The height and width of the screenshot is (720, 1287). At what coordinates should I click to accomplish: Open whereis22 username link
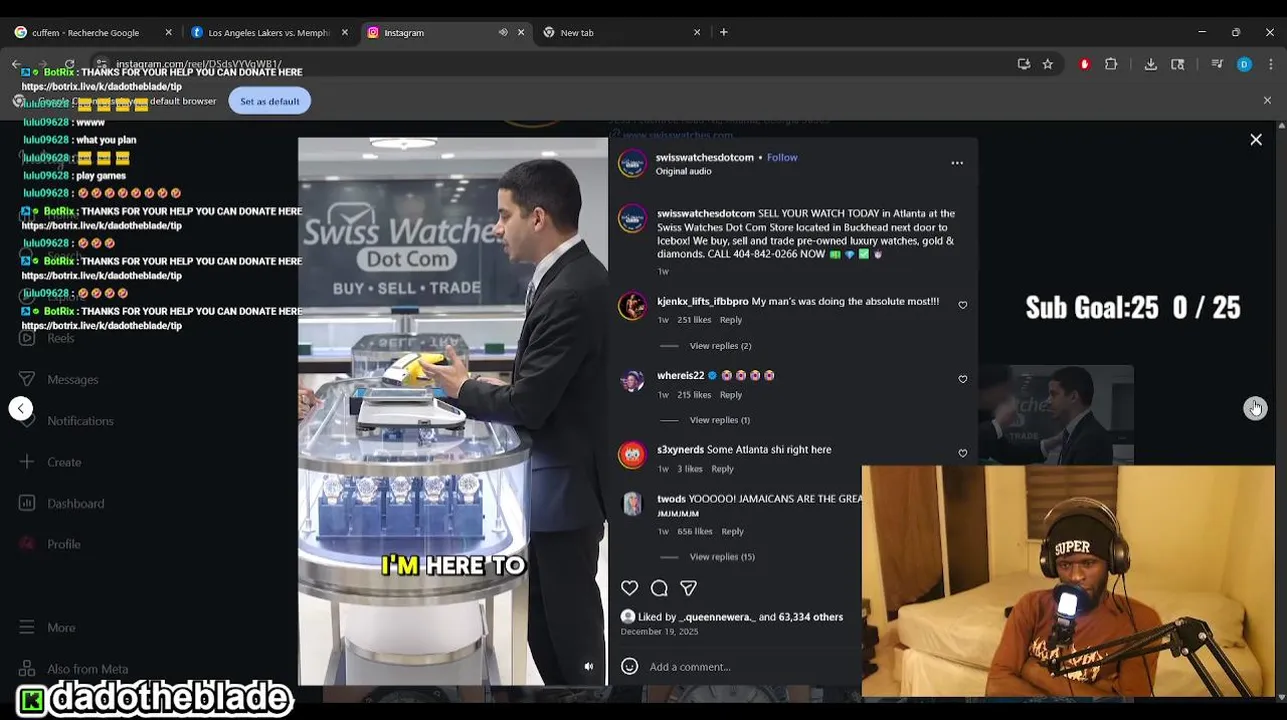point(680,376)
